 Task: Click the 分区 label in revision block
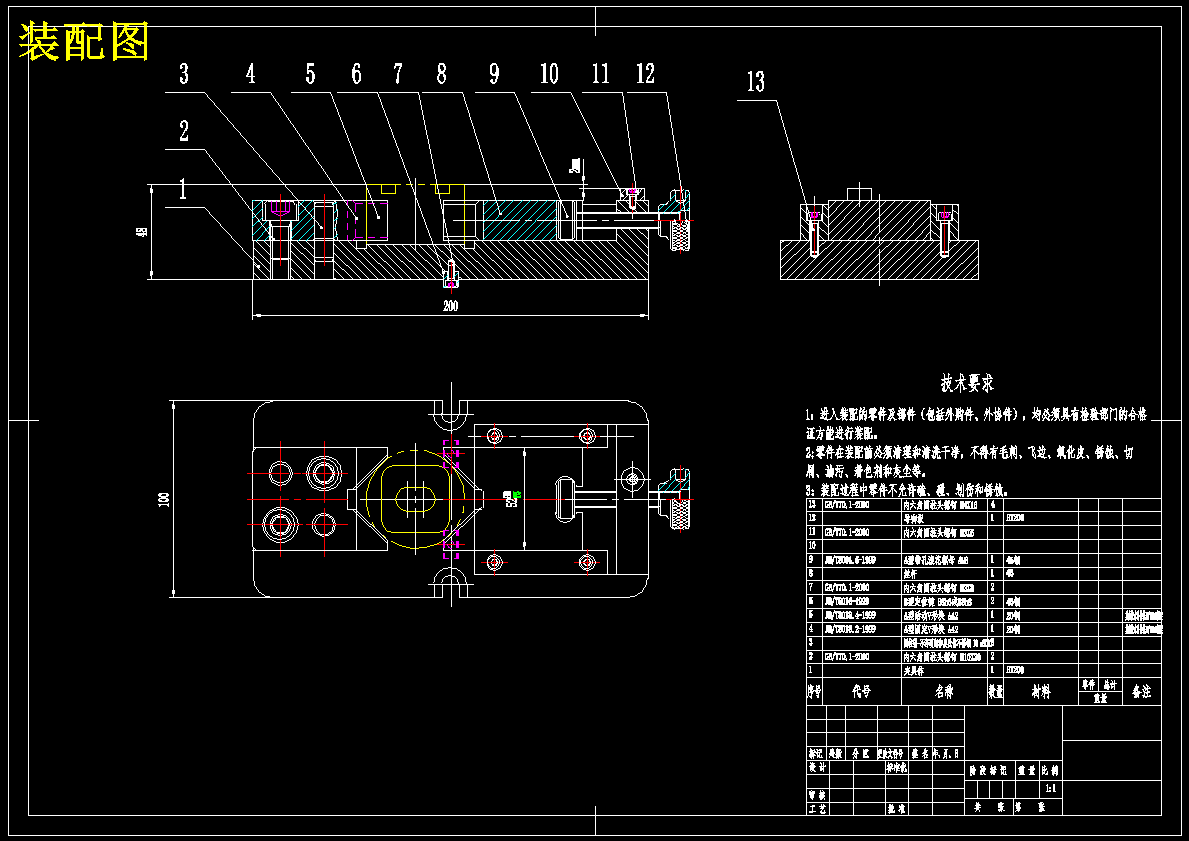click(x=861, y=754)
